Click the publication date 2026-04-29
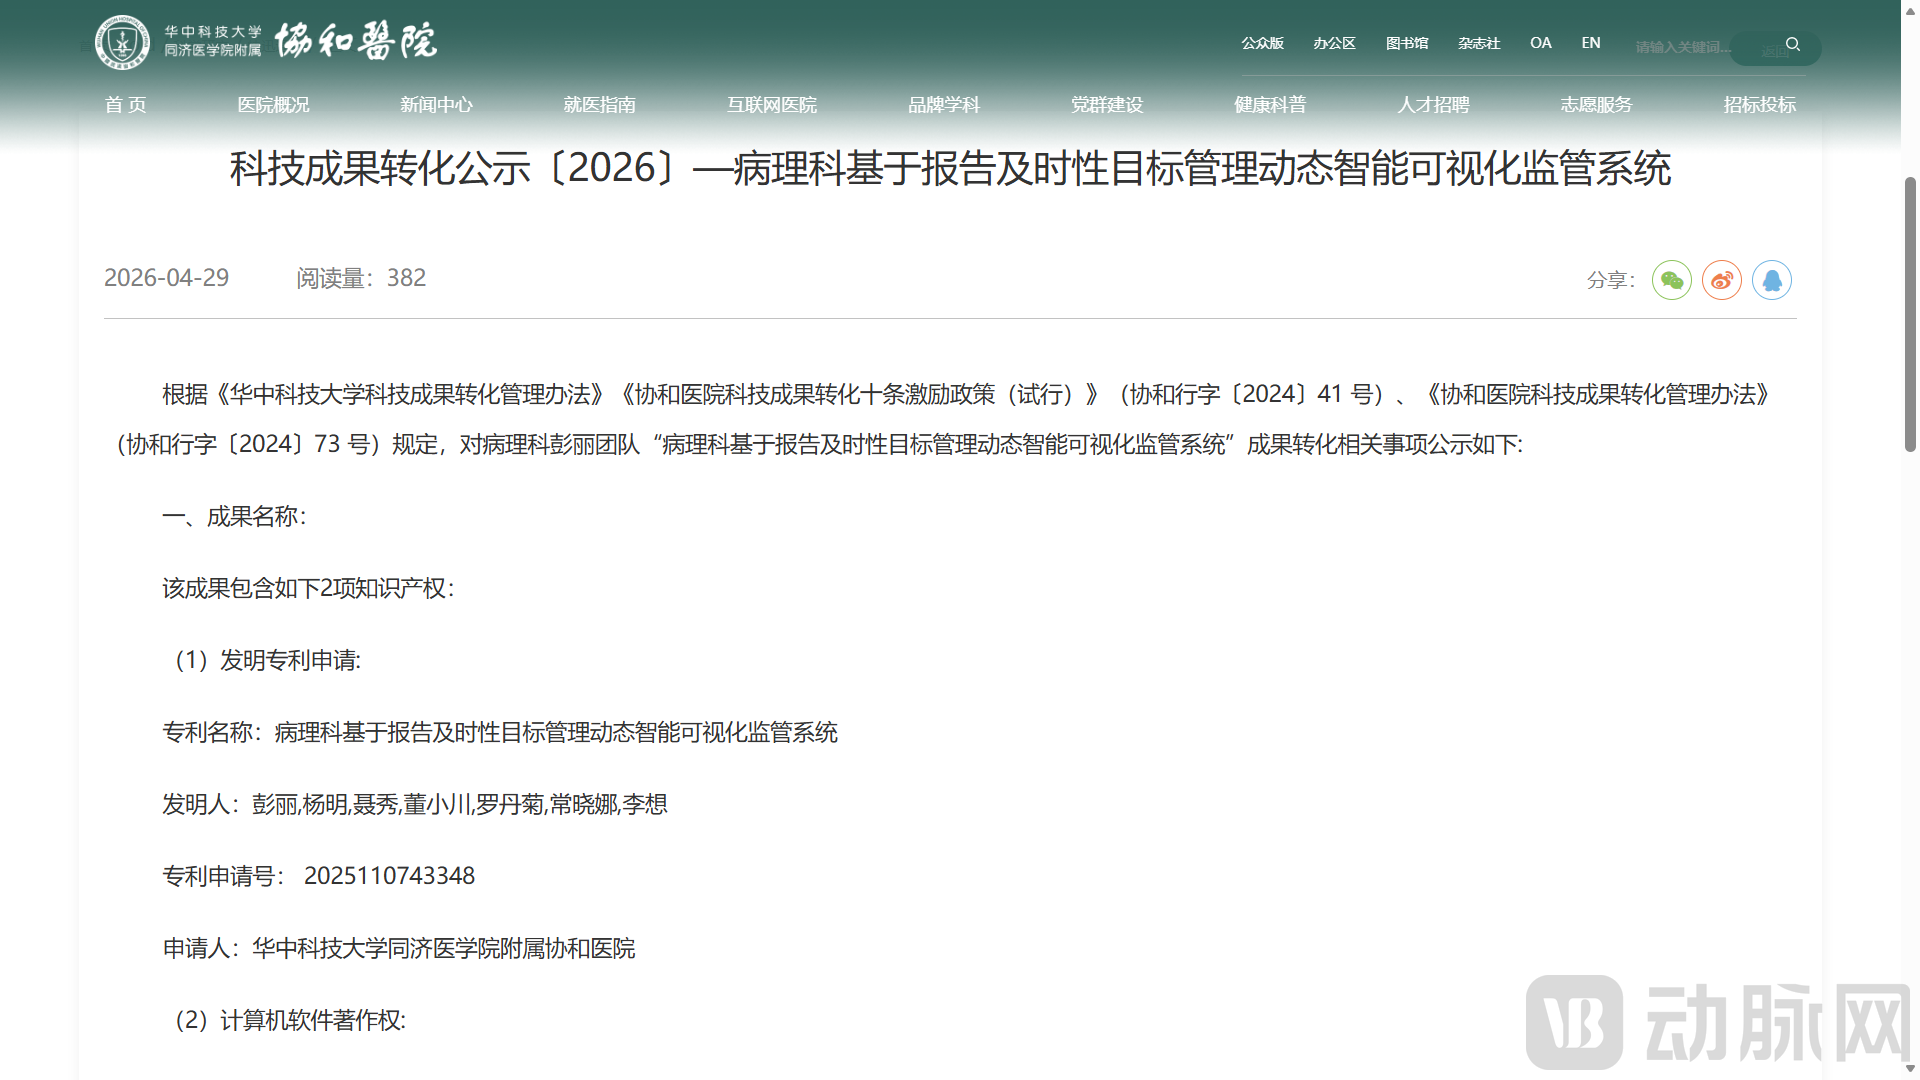This screenshot has width=1920, height=1080. (x=167, y=278)
